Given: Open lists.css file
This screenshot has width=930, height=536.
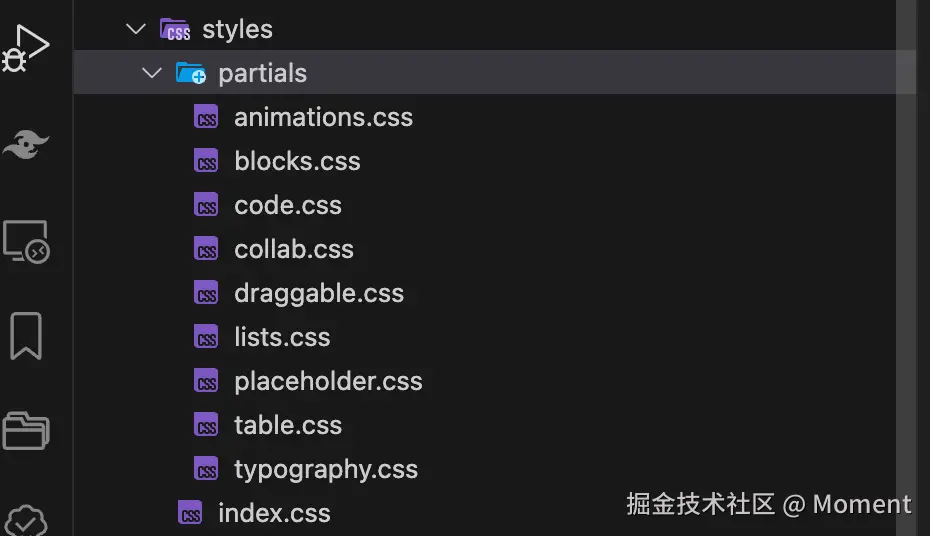Looking at the screenshot, I should [x=282, y=337].
